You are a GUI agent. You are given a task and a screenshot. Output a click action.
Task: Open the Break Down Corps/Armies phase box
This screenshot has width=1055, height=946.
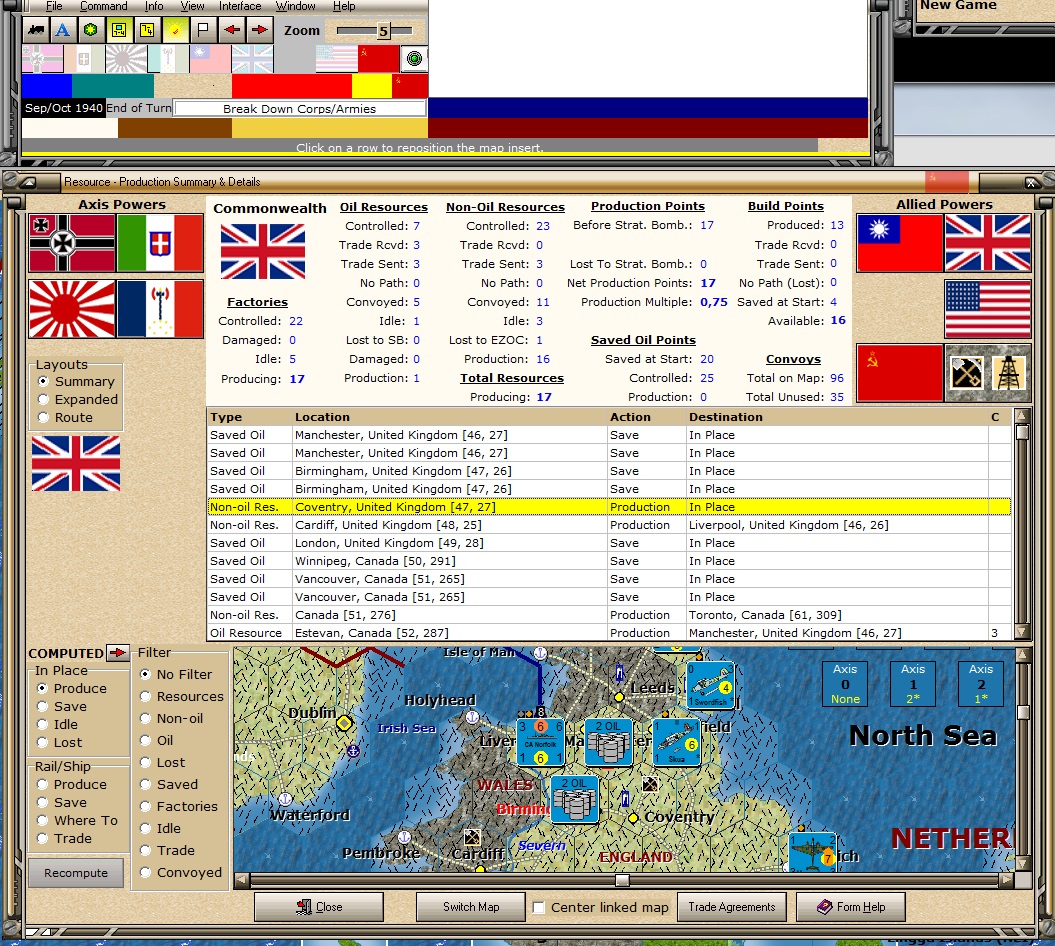point(300,108)
